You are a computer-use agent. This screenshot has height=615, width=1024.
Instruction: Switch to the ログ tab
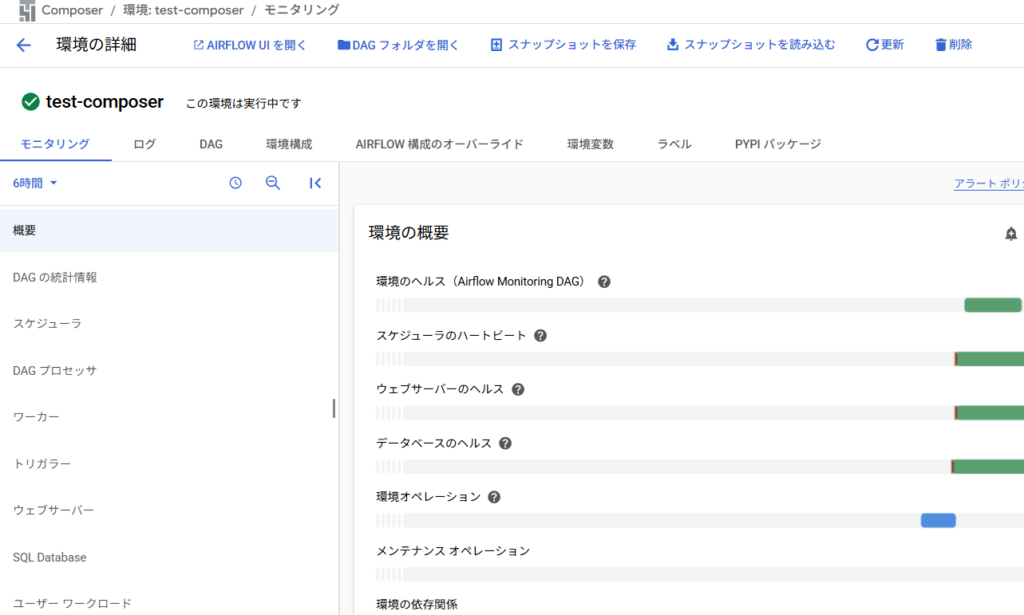[144, 144]
